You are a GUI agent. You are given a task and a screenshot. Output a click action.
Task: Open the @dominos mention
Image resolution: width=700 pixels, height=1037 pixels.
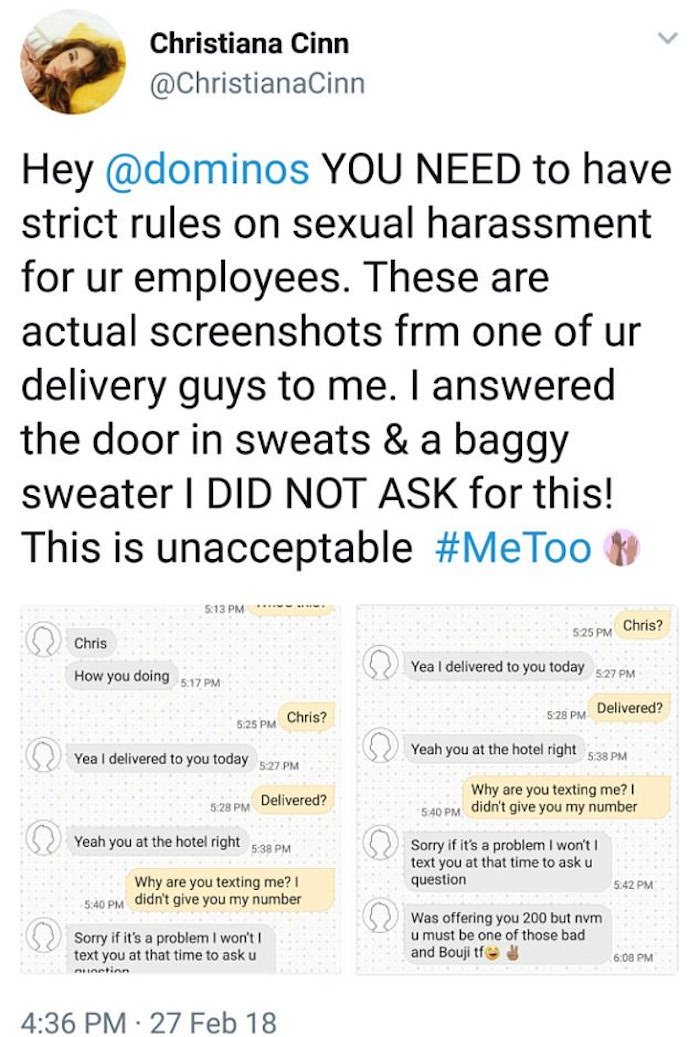click(x=207, y=169)
